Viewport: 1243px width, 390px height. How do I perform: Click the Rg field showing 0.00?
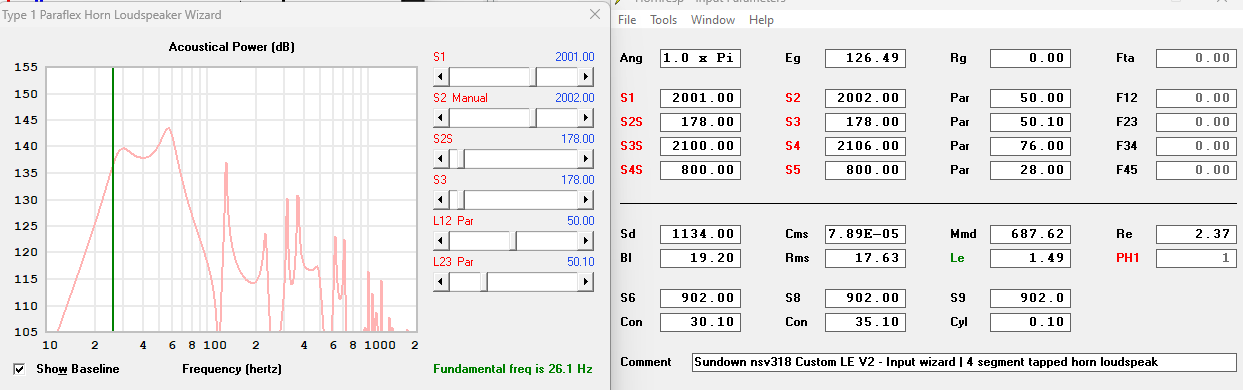tap(1030, 58)
